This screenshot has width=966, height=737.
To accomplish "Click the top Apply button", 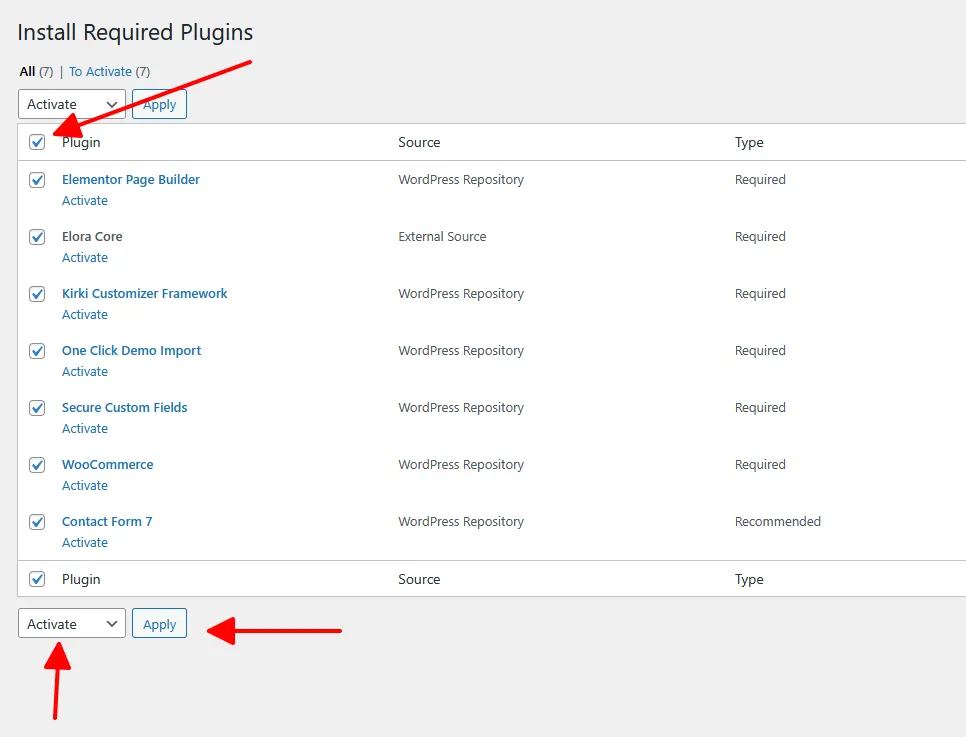I will coord(159,104).
